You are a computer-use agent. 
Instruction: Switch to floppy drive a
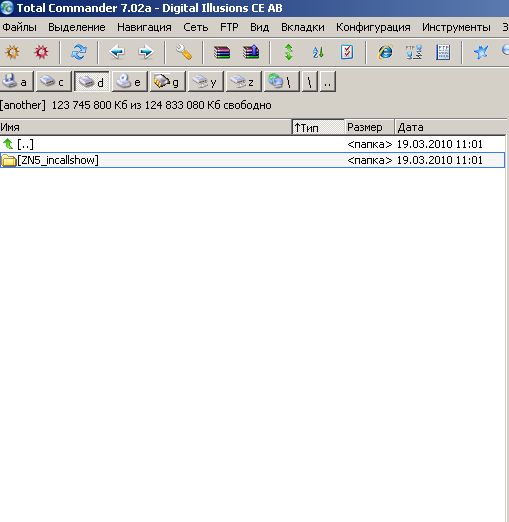[17, 81]
